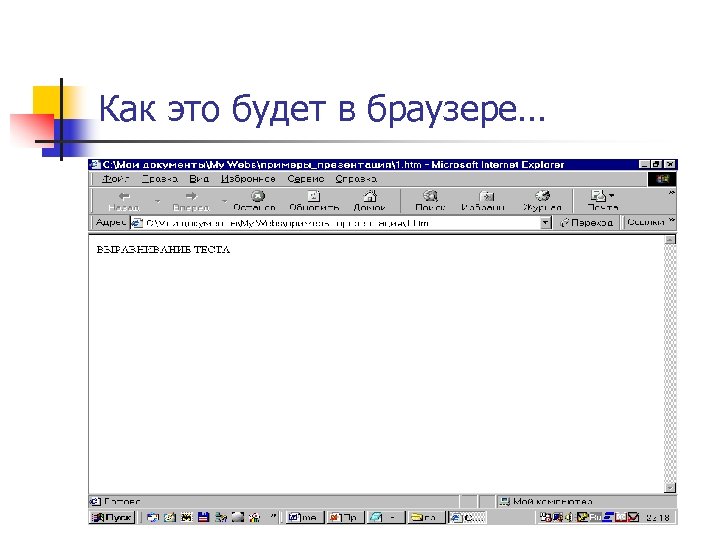Close the Internet Explorer window

(670, 164)
